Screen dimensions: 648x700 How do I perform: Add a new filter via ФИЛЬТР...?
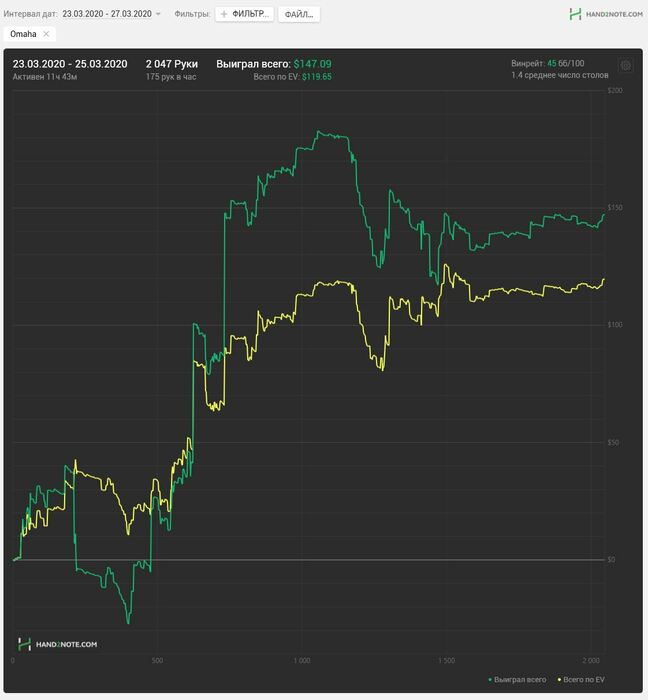245,14
